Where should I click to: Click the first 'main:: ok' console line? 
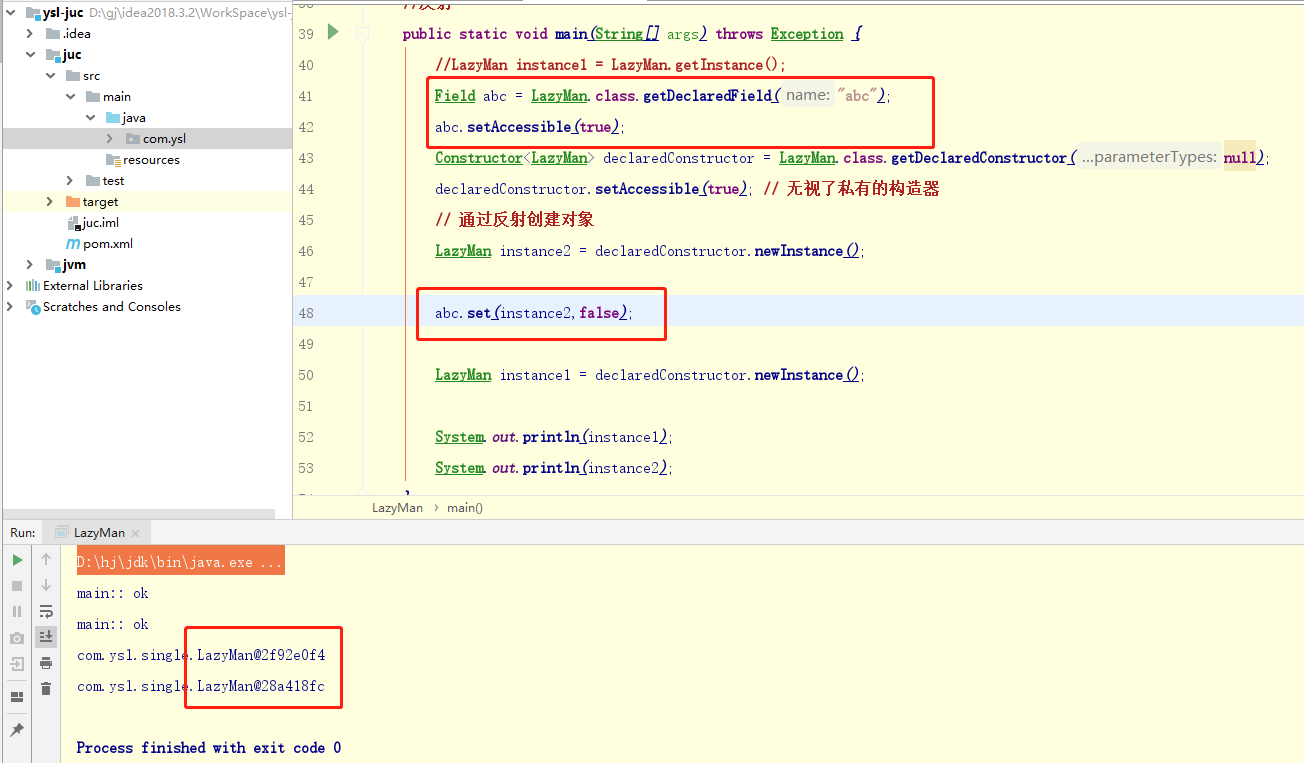(112, 593)
